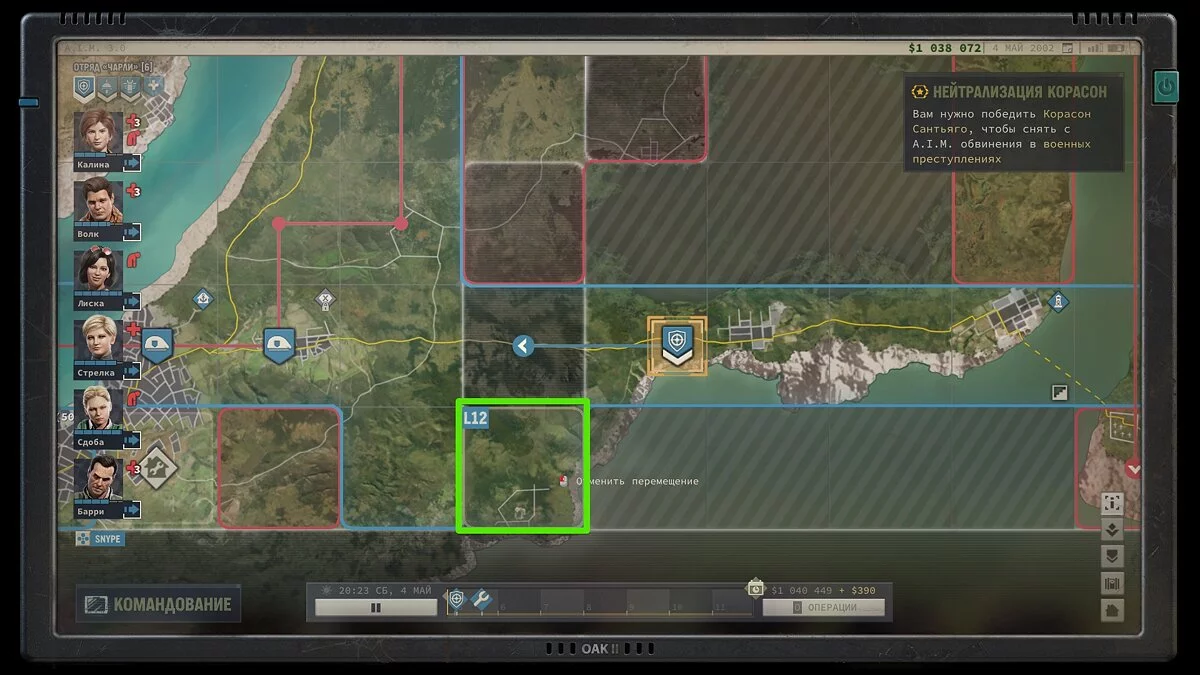
Task: Click the squad direction arrow on the route
Action: [x=523, y=346]
